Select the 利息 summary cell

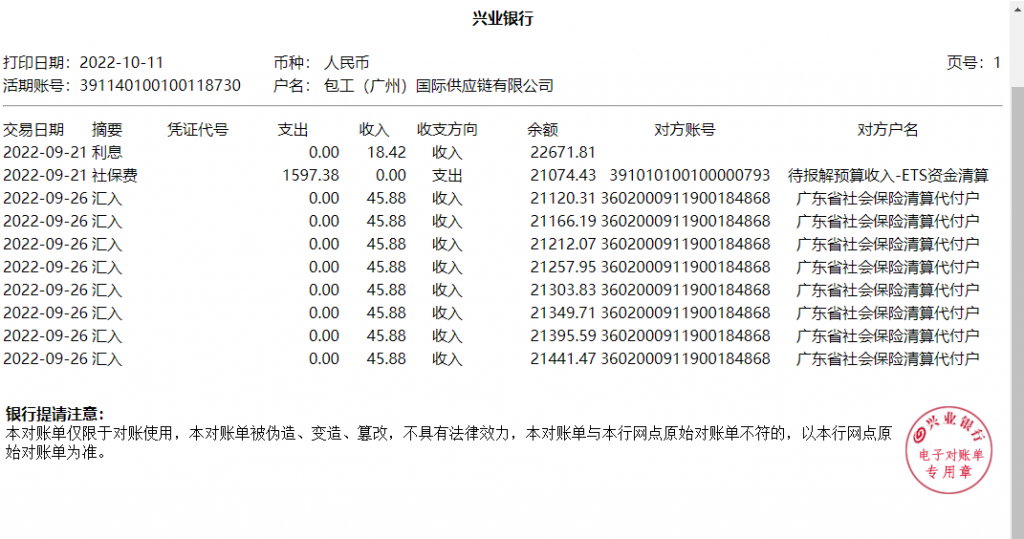pos(107,153)
